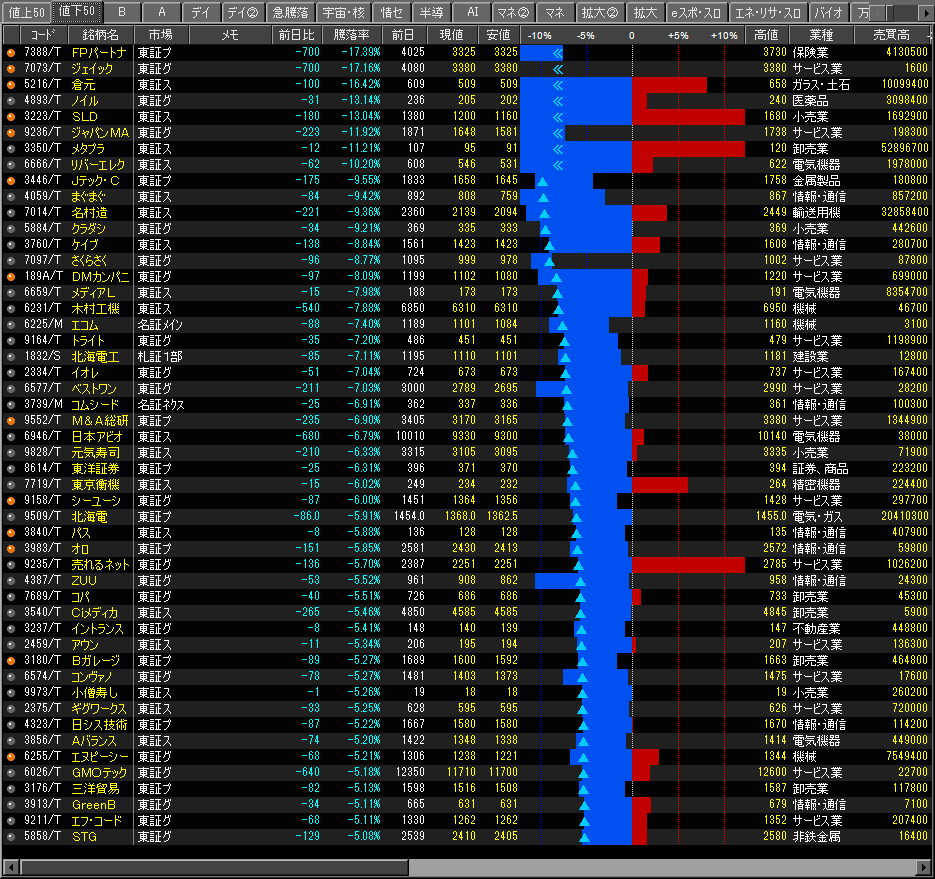The height and width of the screenshot is (879, 935).
Task: Click the code cell 6225/M
Action: click(x=44, y=325)
